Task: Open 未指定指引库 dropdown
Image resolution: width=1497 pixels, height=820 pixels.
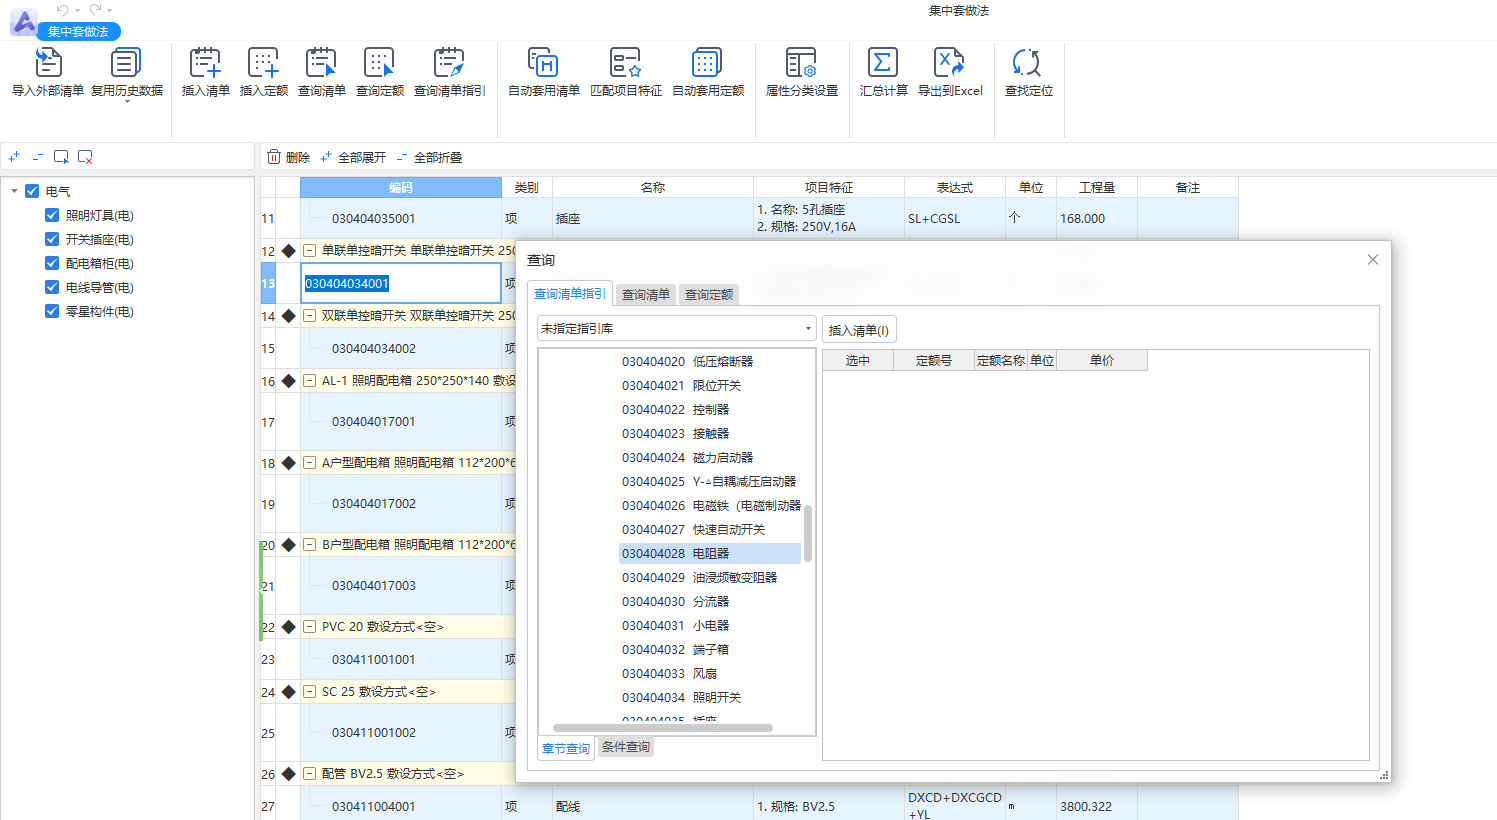Action: tap(677, 328)
